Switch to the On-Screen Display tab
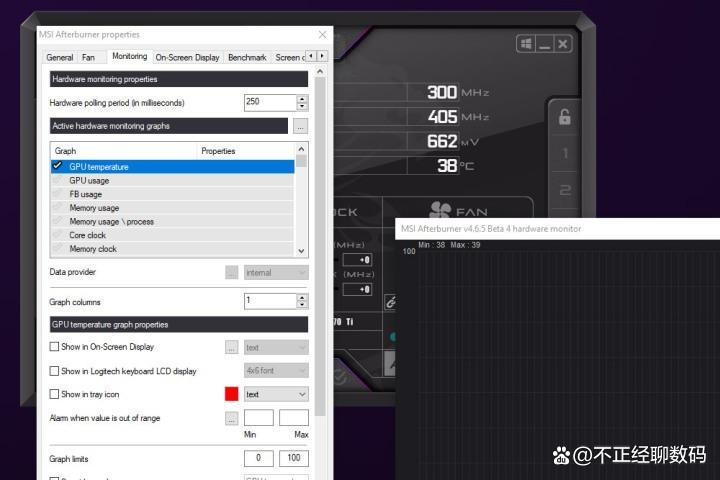This screenshot has height=480, width=720. (x=187, y=57)
